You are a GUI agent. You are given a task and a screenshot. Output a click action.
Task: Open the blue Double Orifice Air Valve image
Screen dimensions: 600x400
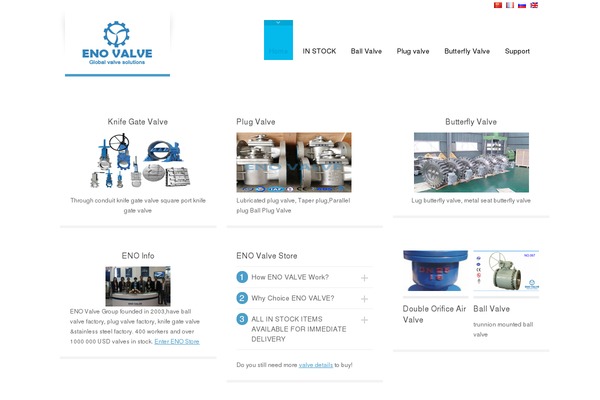435,271
